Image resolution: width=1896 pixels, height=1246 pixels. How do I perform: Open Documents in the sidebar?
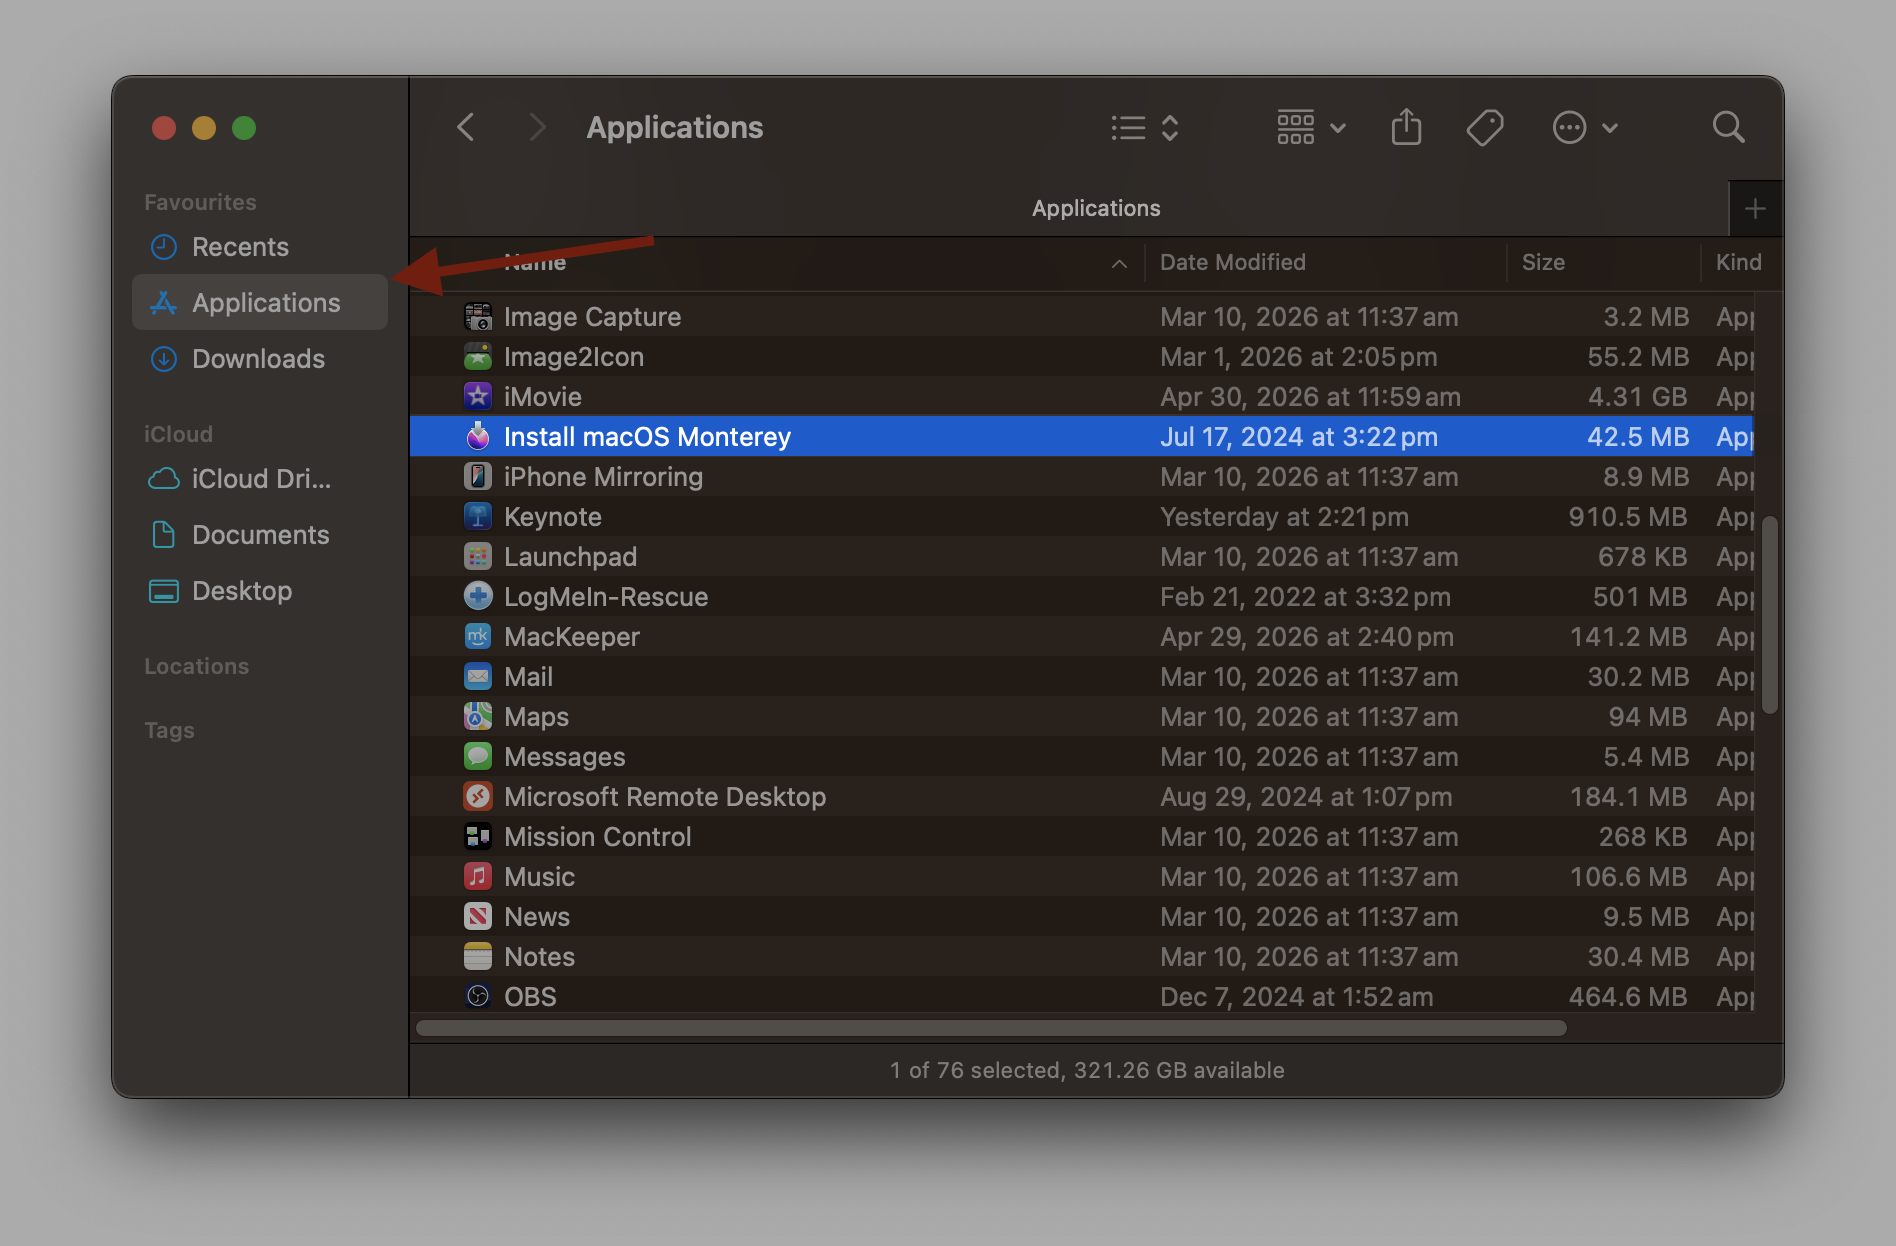pos(260,535)
